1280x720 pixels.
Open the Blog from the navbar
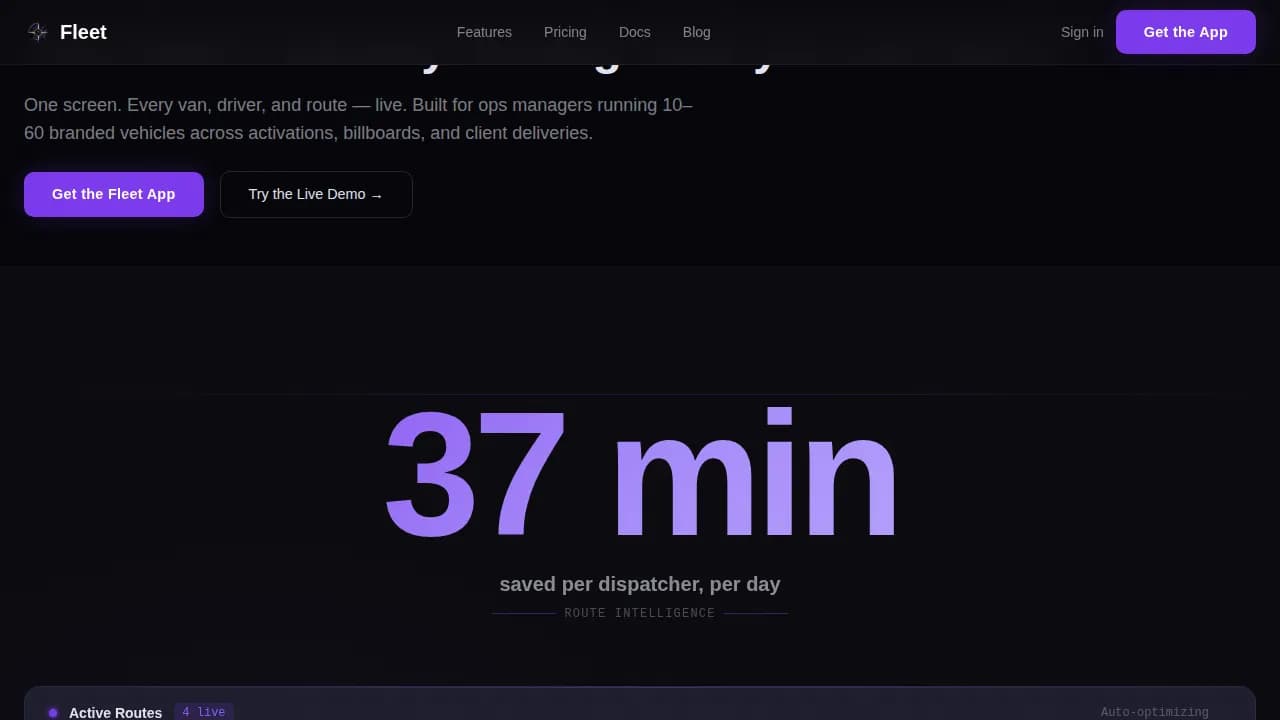[x=696, y=31]
